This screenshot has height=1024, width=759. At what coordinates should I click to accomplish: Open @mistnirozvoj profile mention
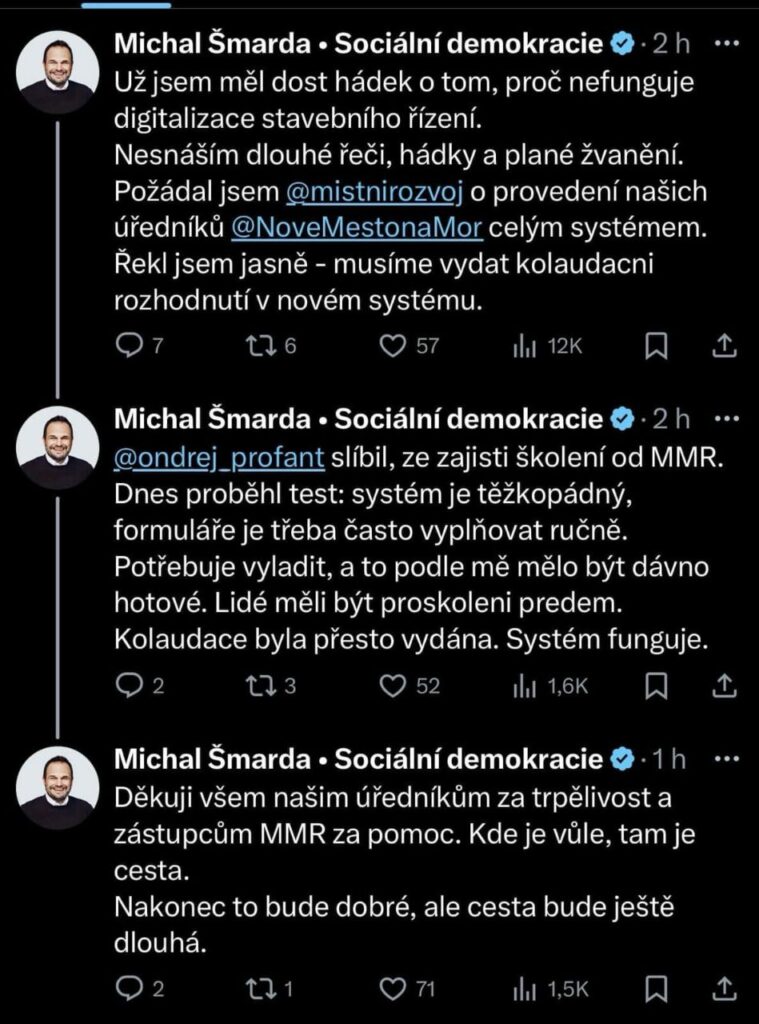coord(375,192)
